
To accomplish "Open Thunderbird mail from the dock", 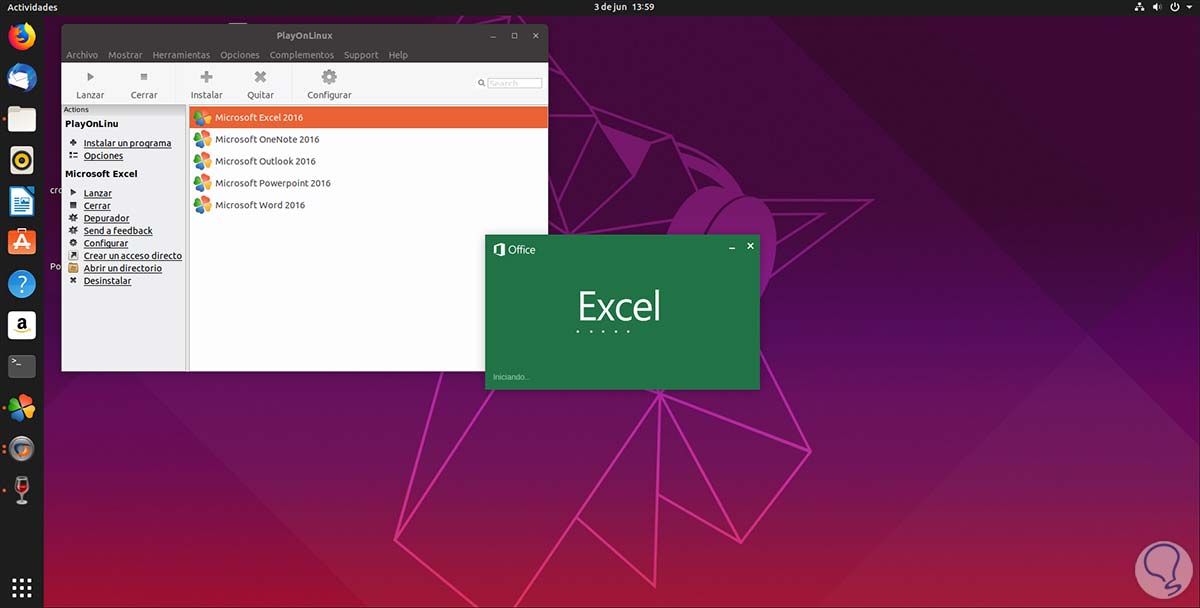I will 22,78.
